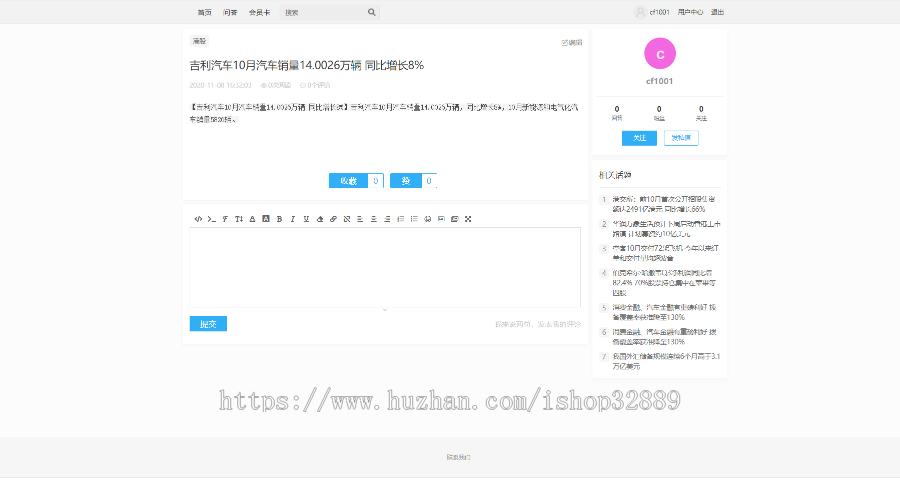Insert unordered bullet list

(414, 219)
